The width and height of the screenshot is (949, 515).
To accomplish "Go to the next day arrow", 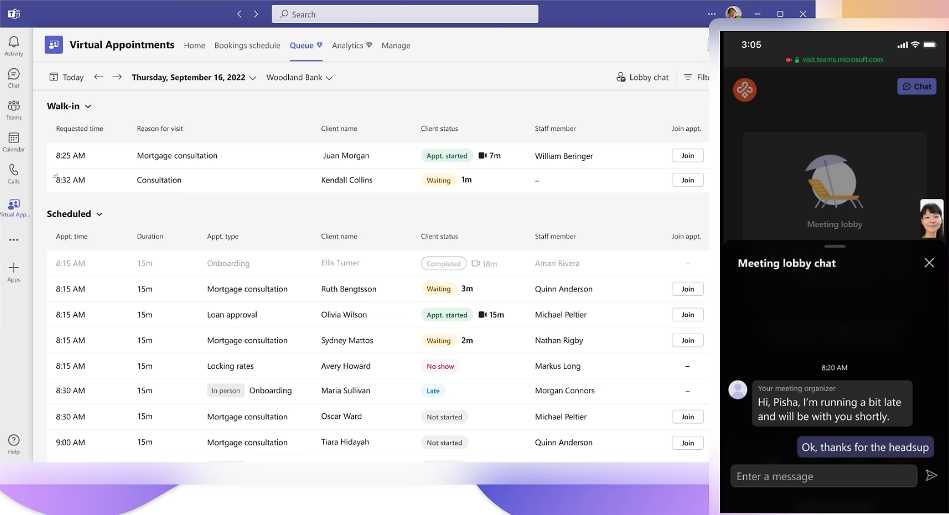I will click(x=117, y=77).
